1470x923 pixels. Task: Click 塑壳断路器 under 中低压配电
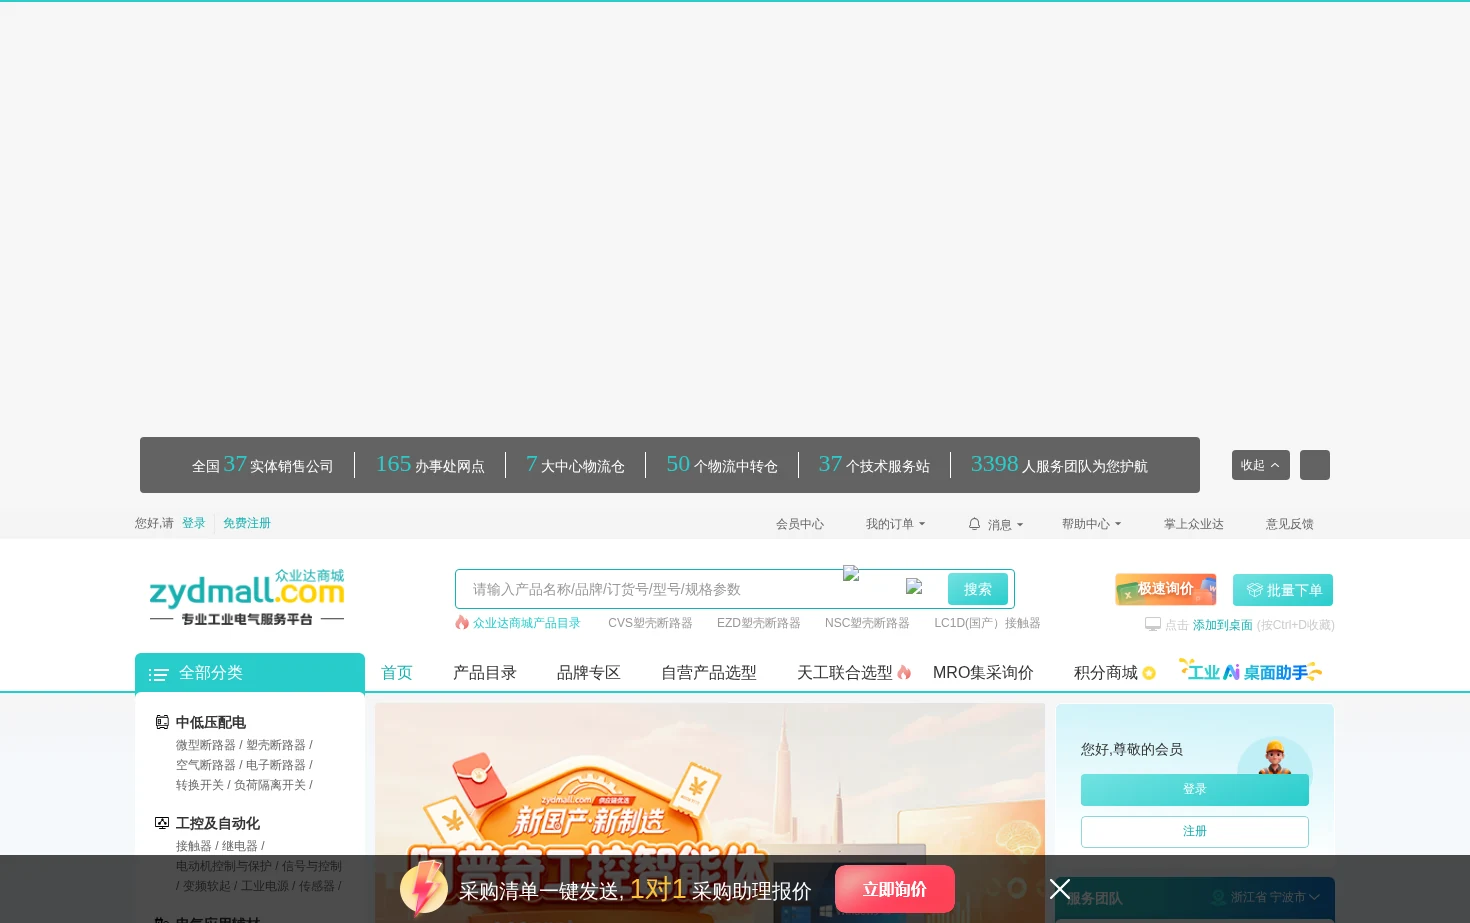tap(276, 745)
